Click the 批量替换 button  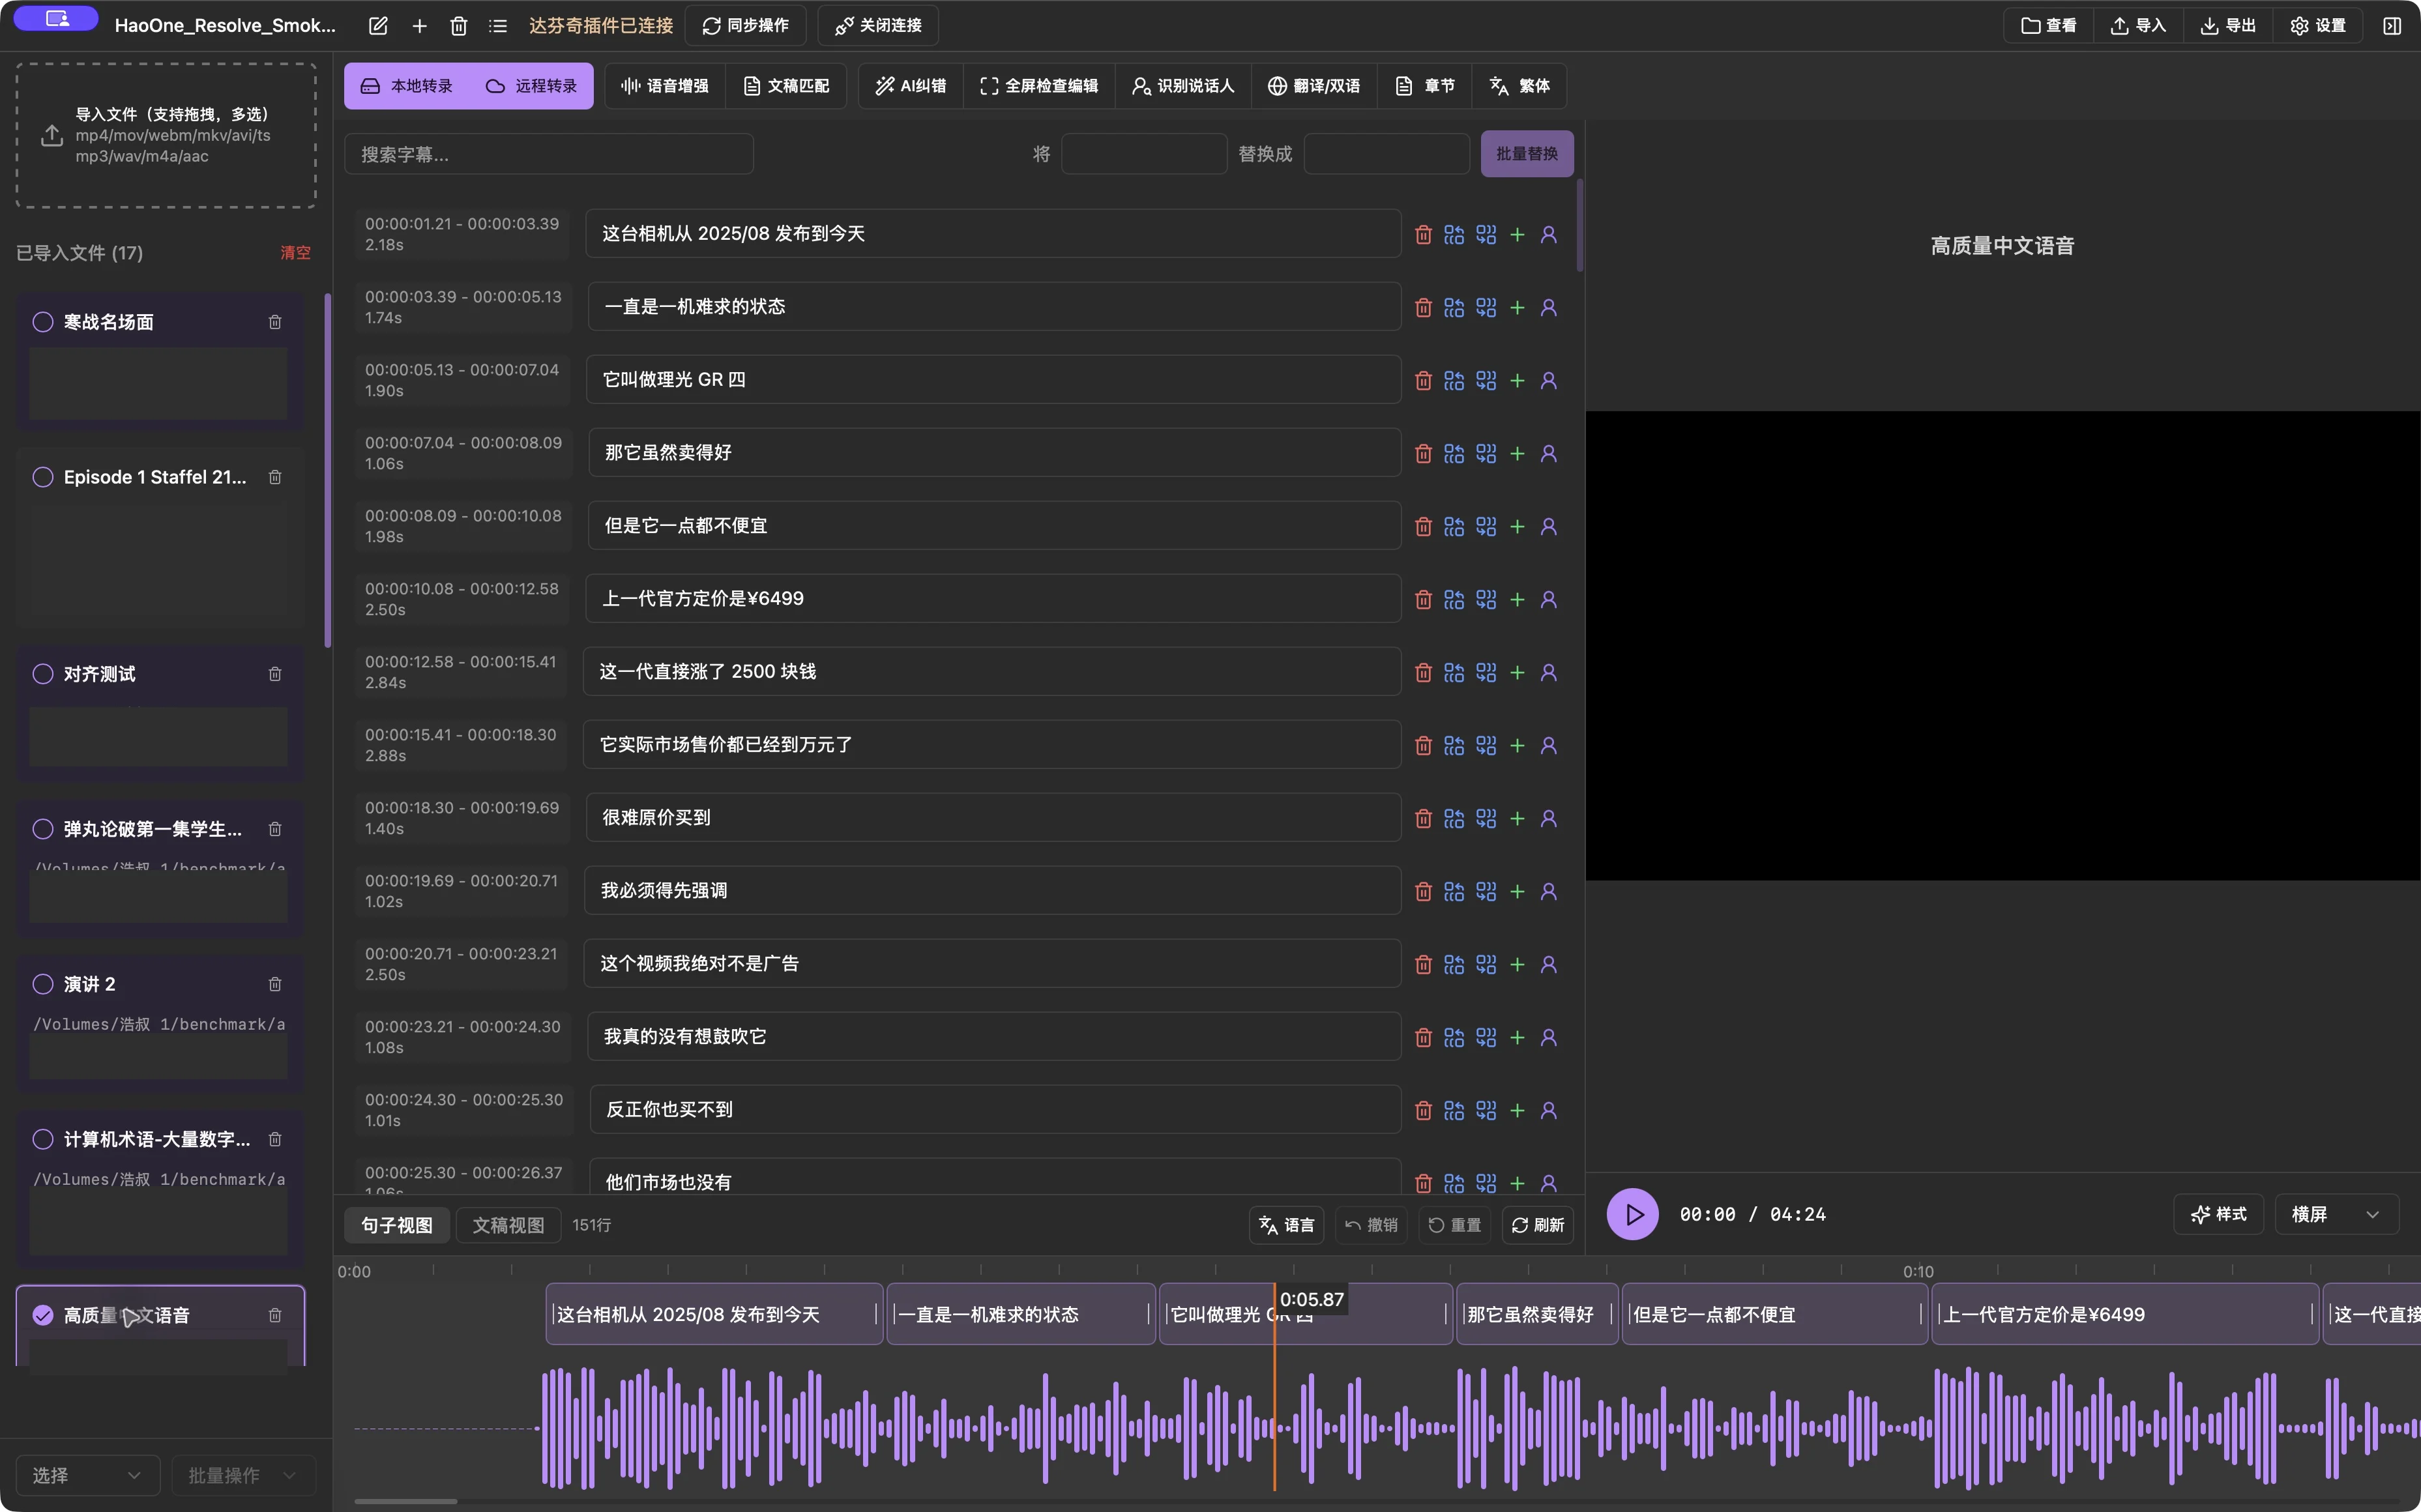[x=1527, y=154]
